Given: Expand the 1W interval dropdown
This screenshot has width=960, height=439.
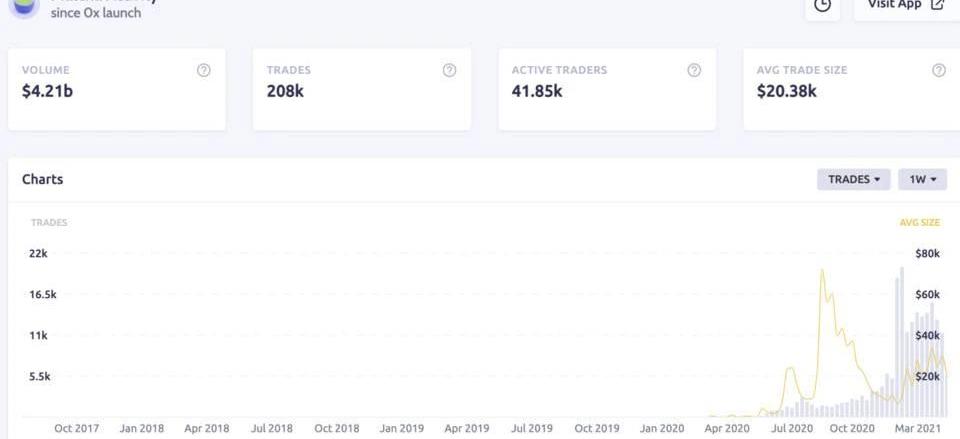Looking at the screenshot, I should [923, 179].
